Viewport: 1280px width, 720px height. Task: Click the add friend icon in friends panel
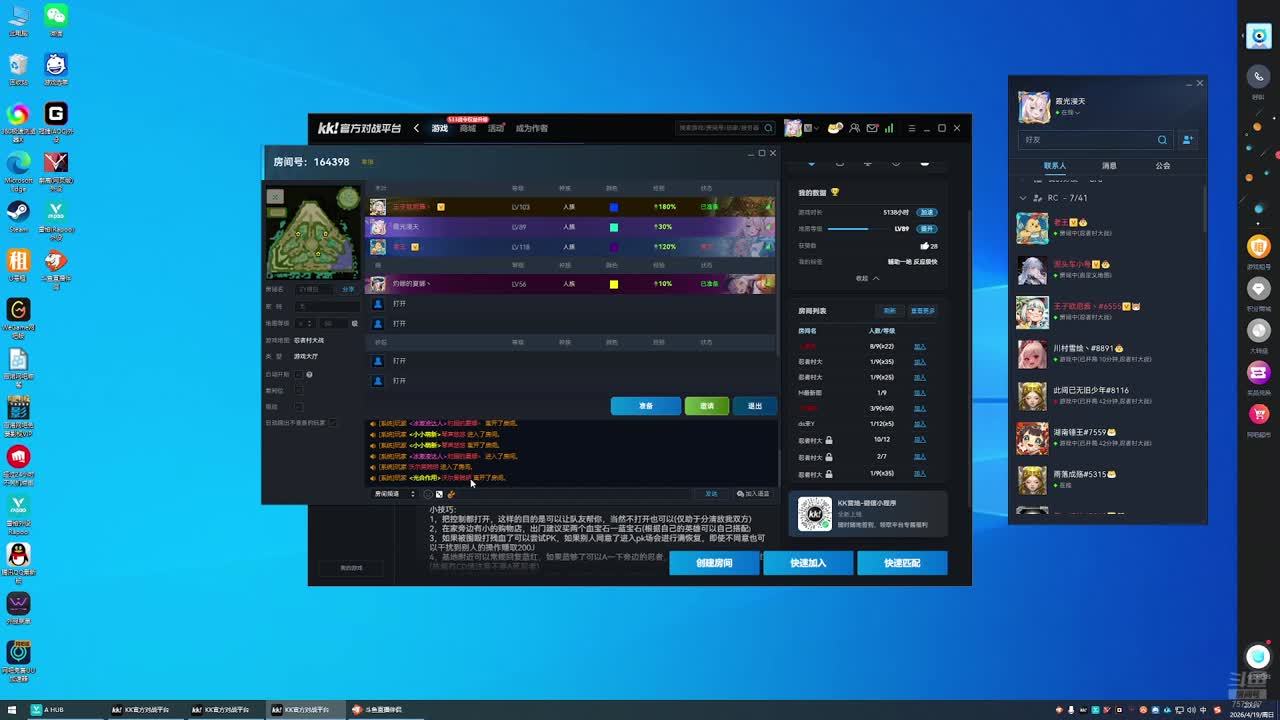pyautogui.click(x=1187, y=140)
